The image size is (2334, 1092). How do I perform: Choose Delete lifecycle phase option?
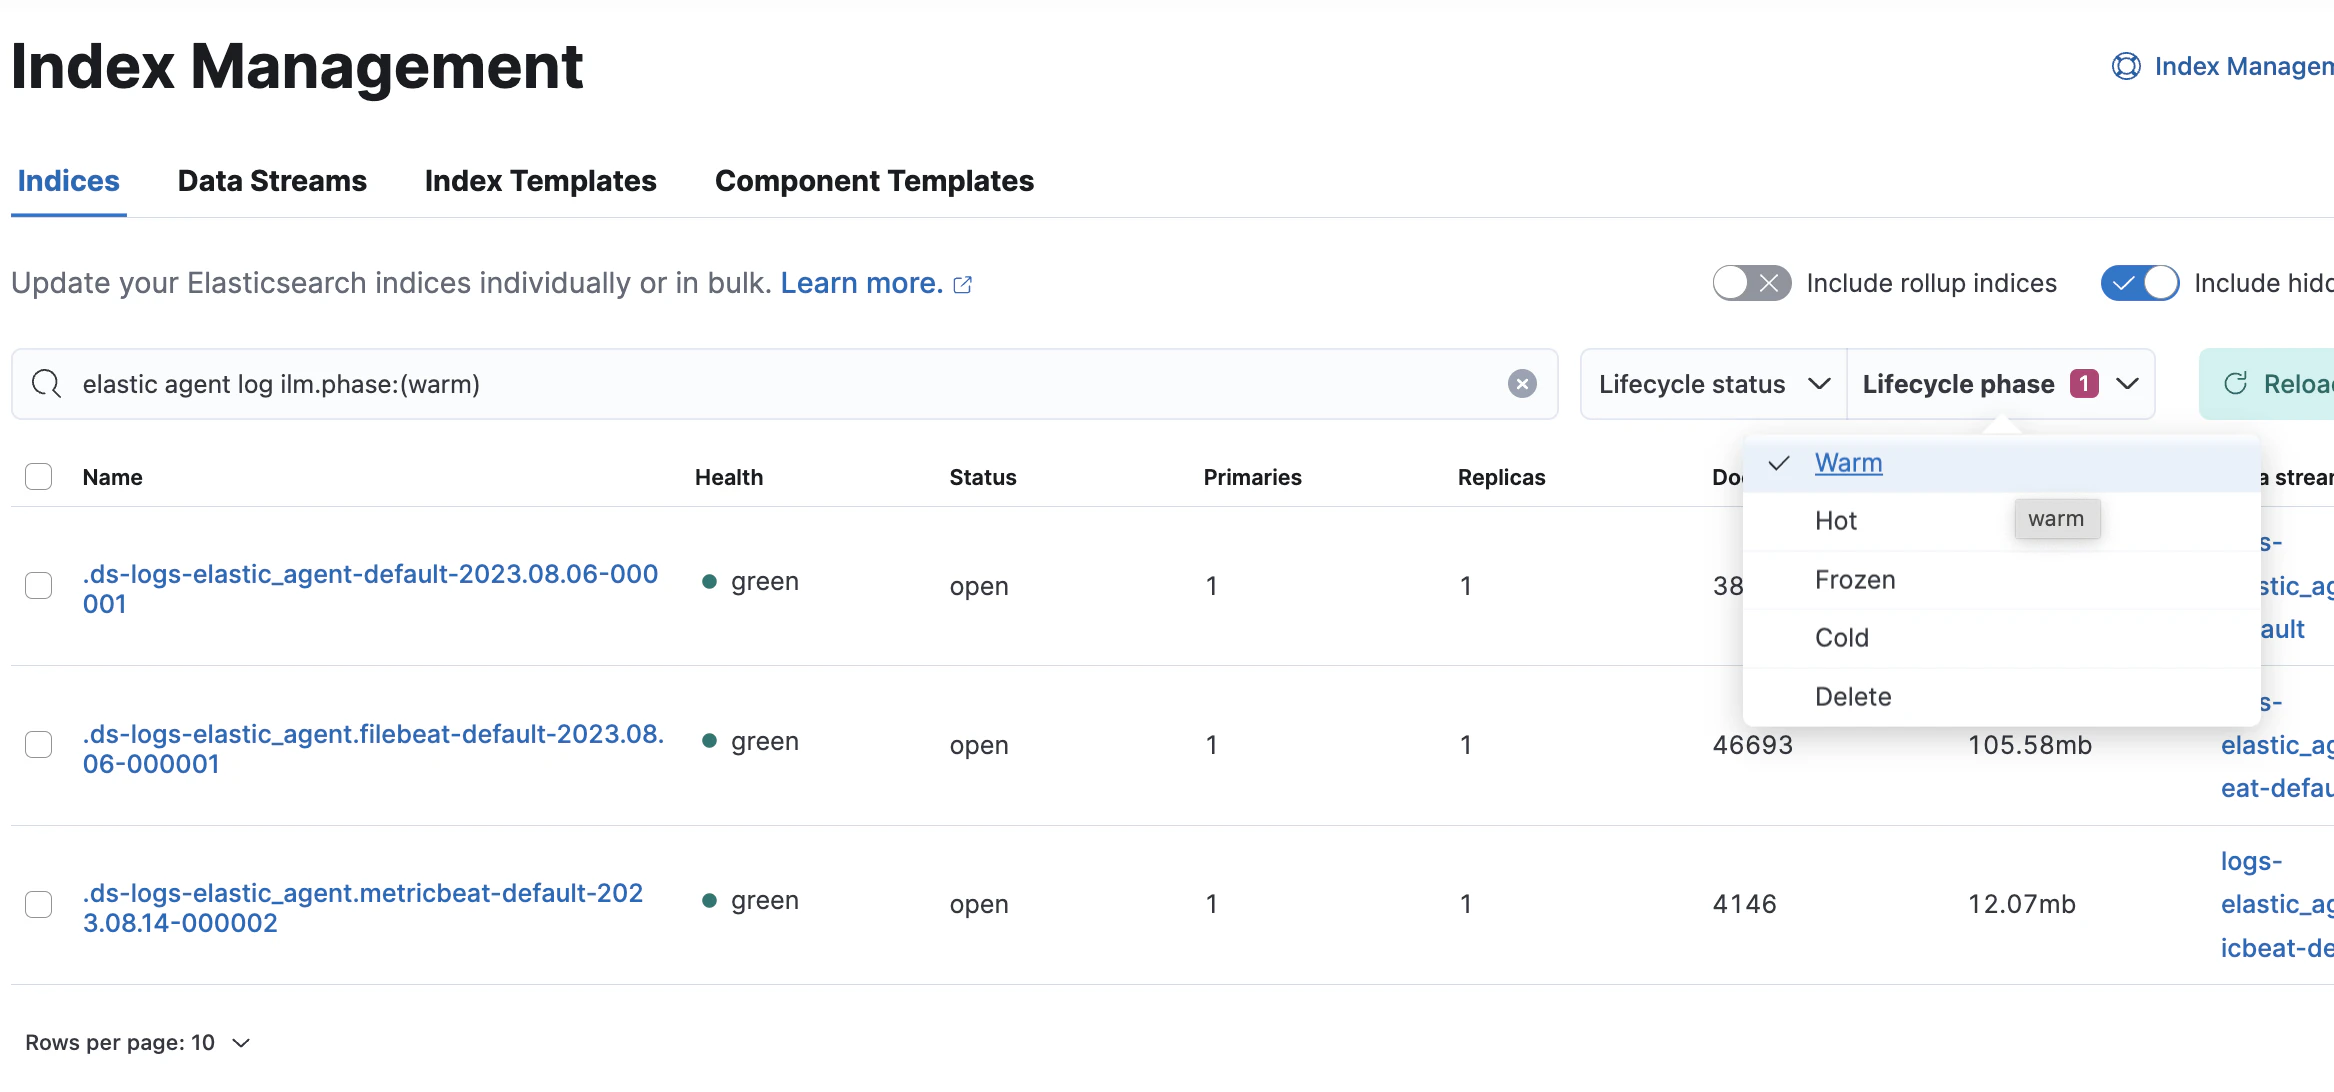[x=2001, y=697]
